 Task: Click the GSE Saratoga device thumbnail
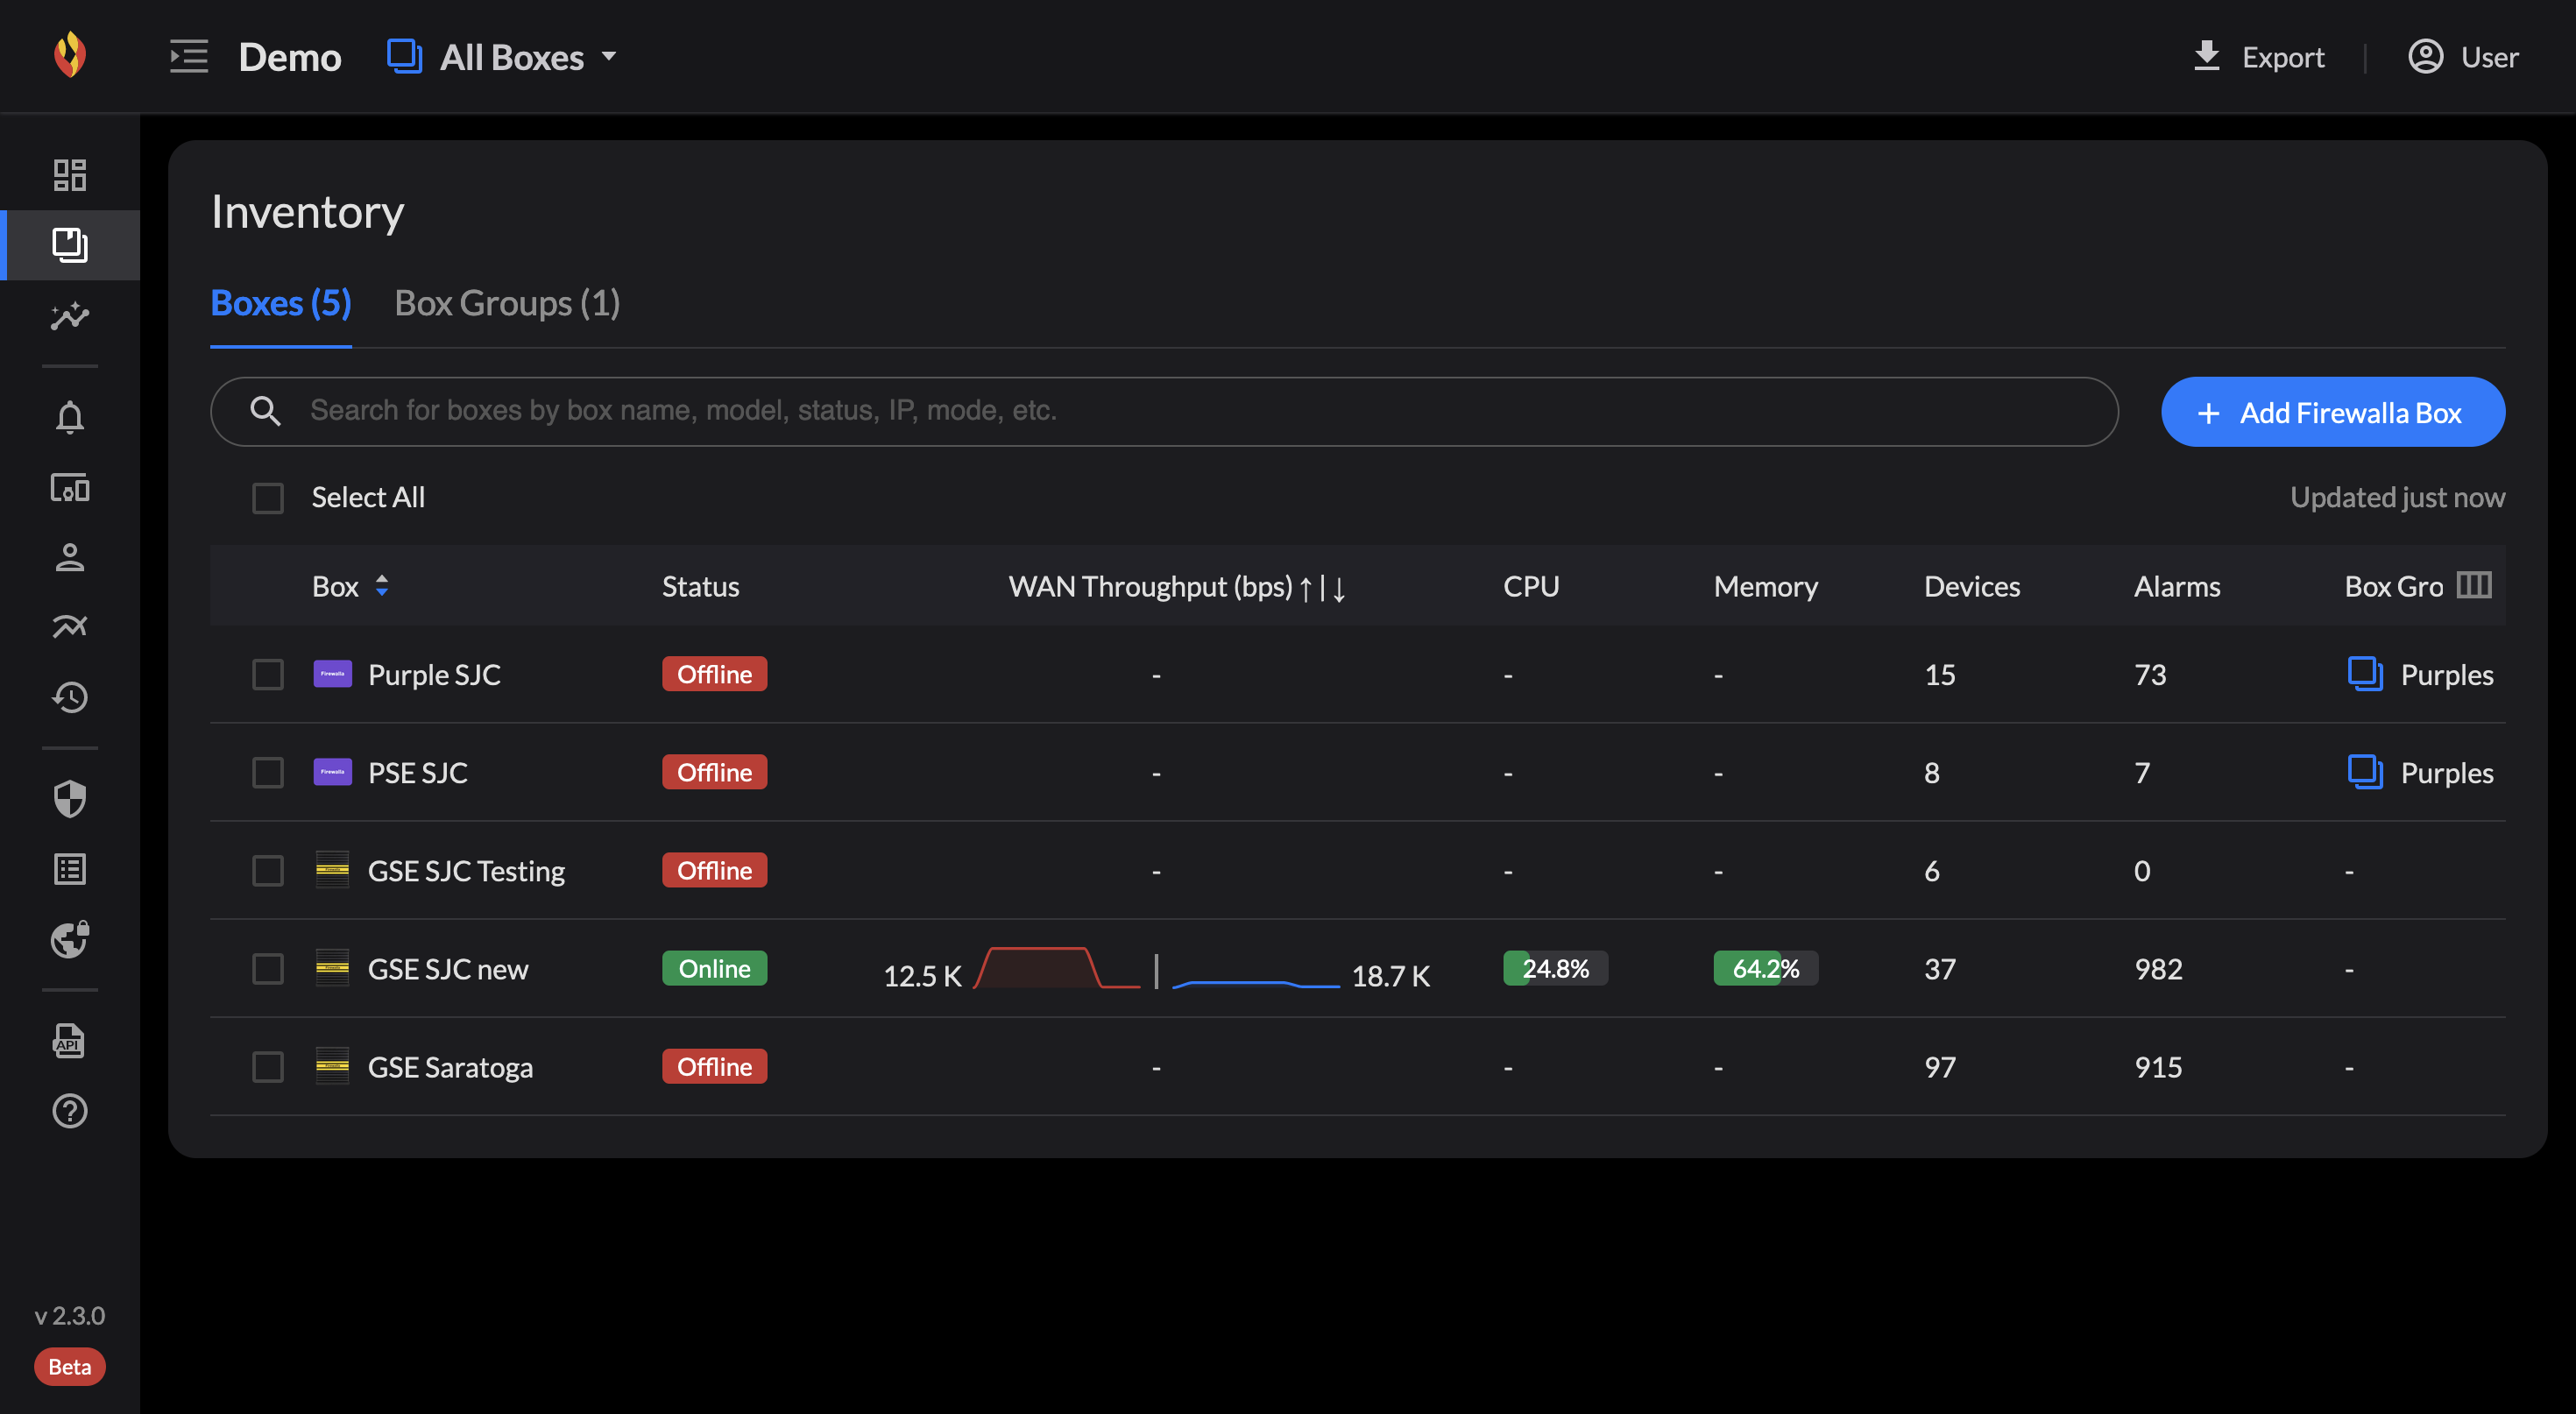332,1066
